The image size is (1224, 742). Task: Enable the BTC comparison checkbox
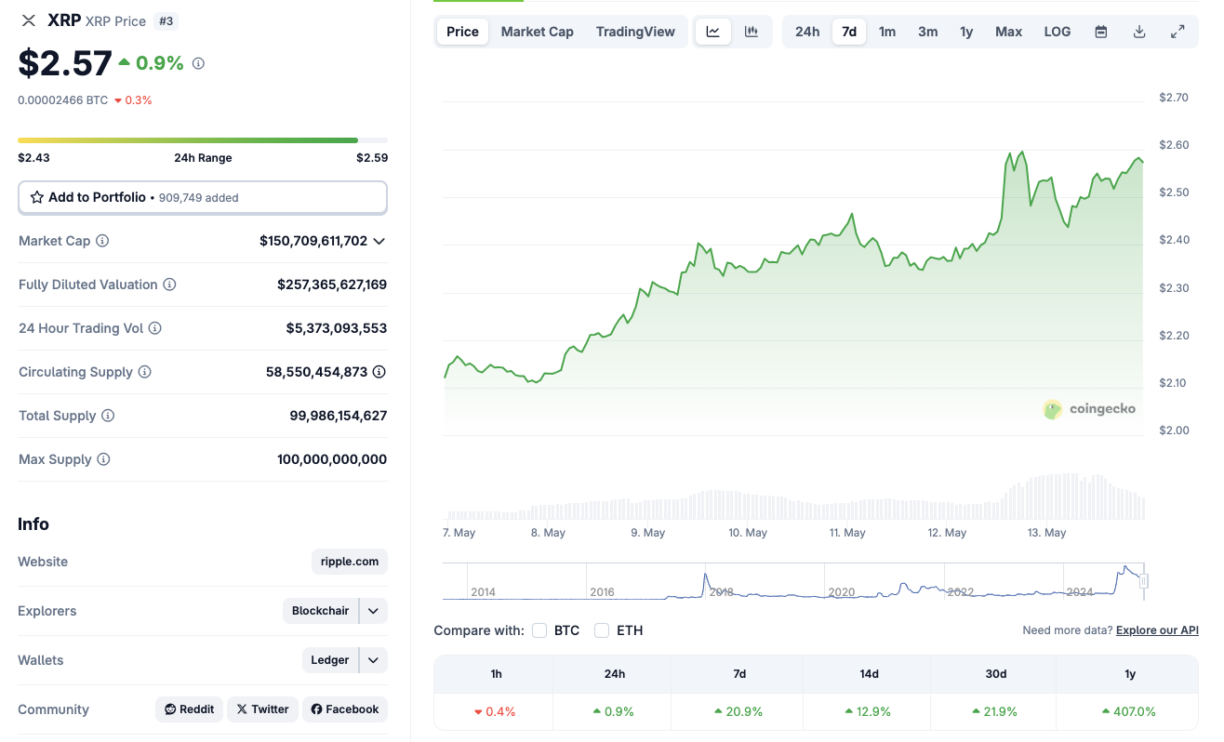pyautogui.click(x=539, y=630)
